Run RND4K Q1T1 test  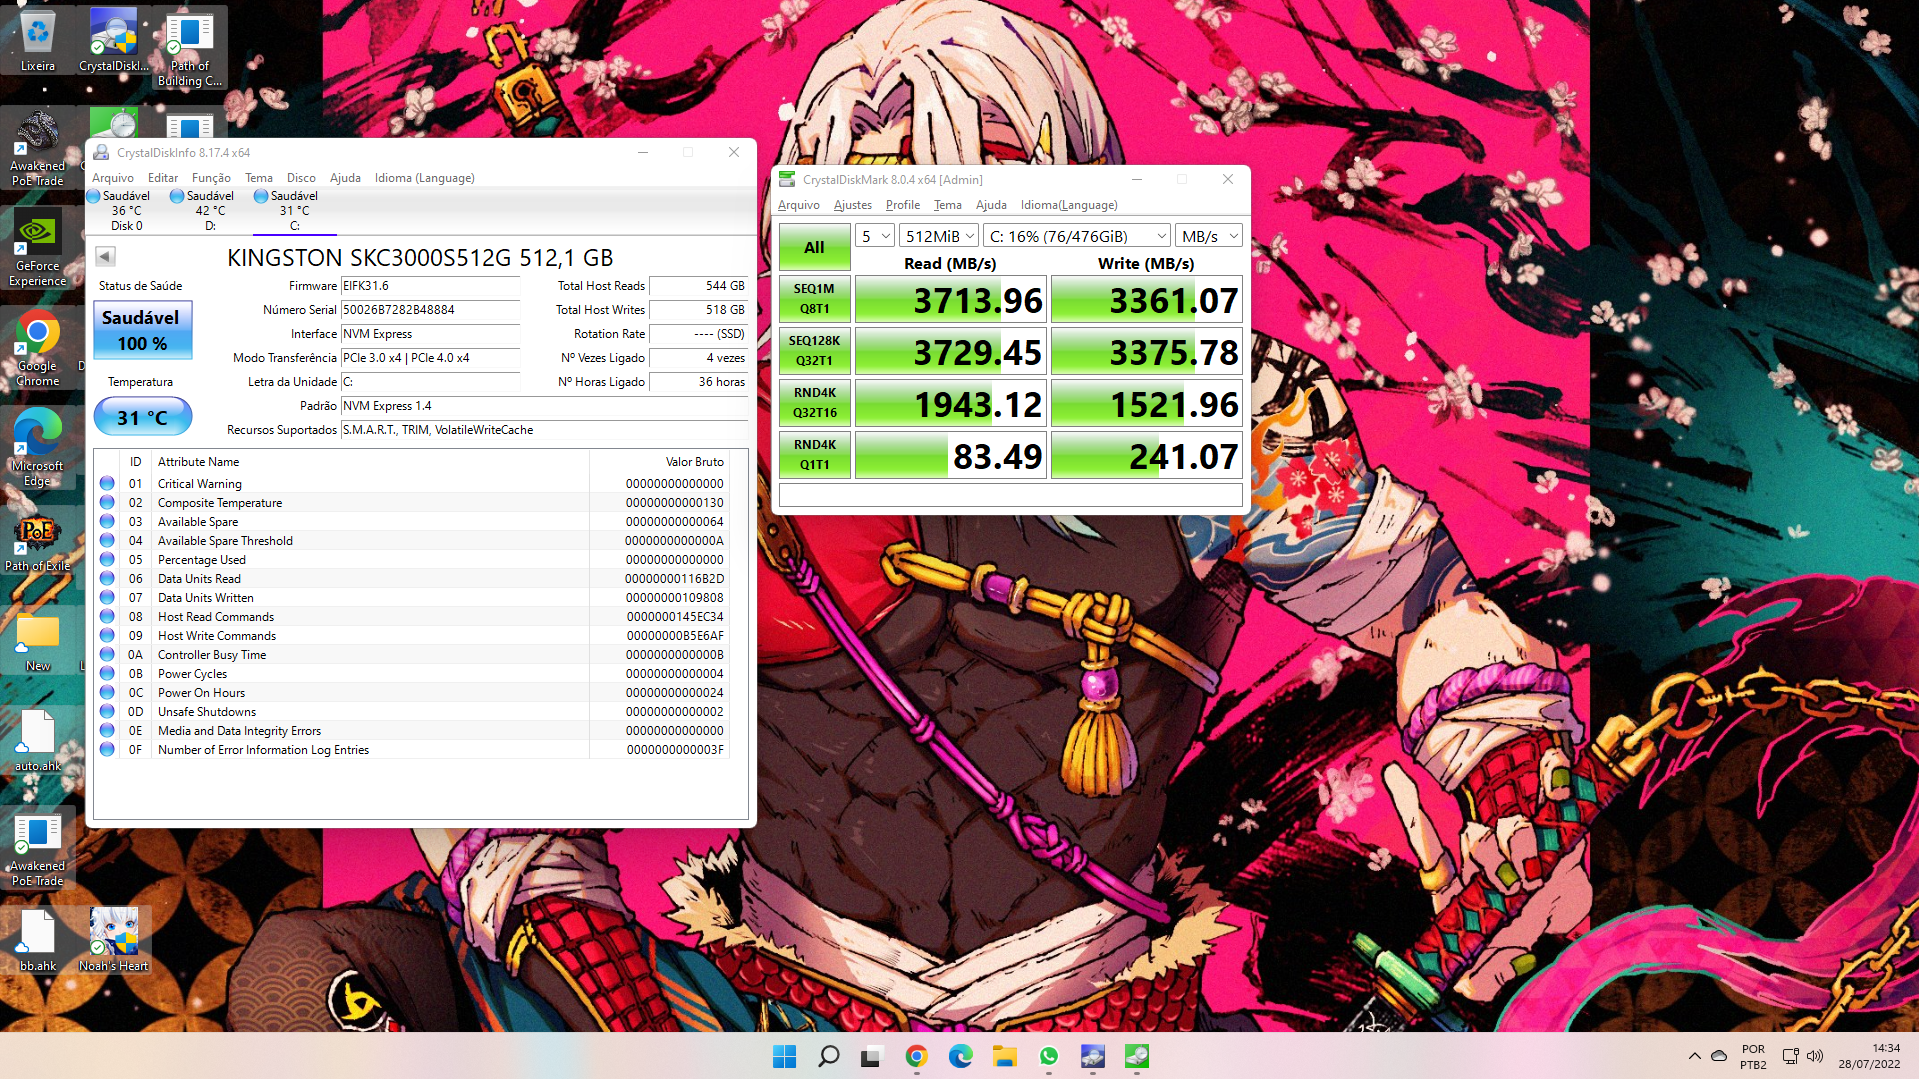tap(814, 454)
